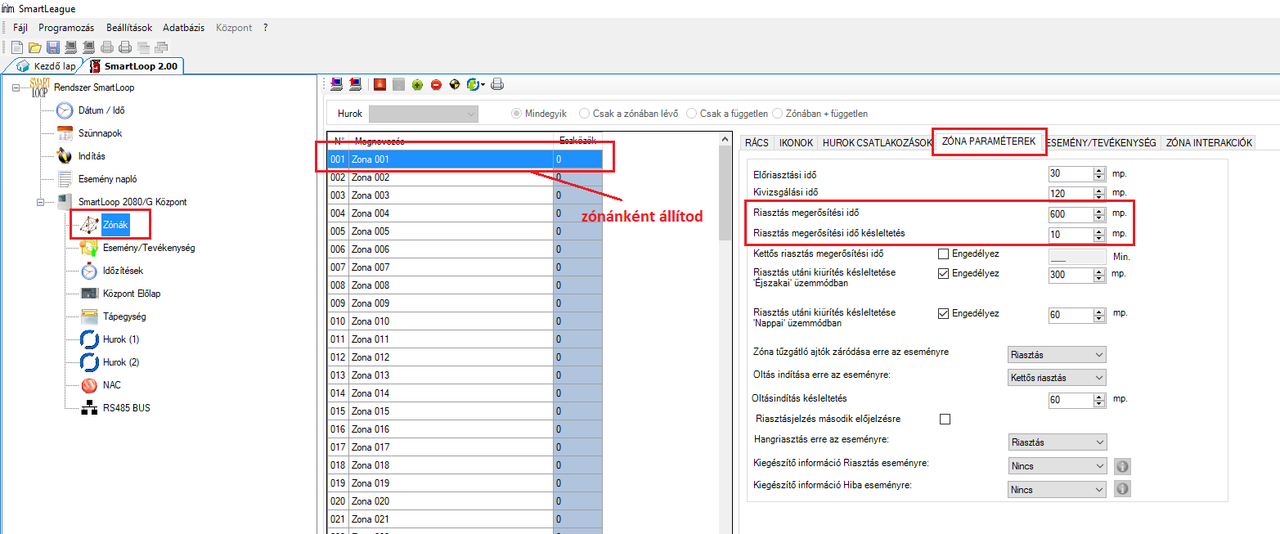1280x534 pixels.
Task: Switch to HUROK CSATLAKOZÁSOK tab
Action: [876, 143]
